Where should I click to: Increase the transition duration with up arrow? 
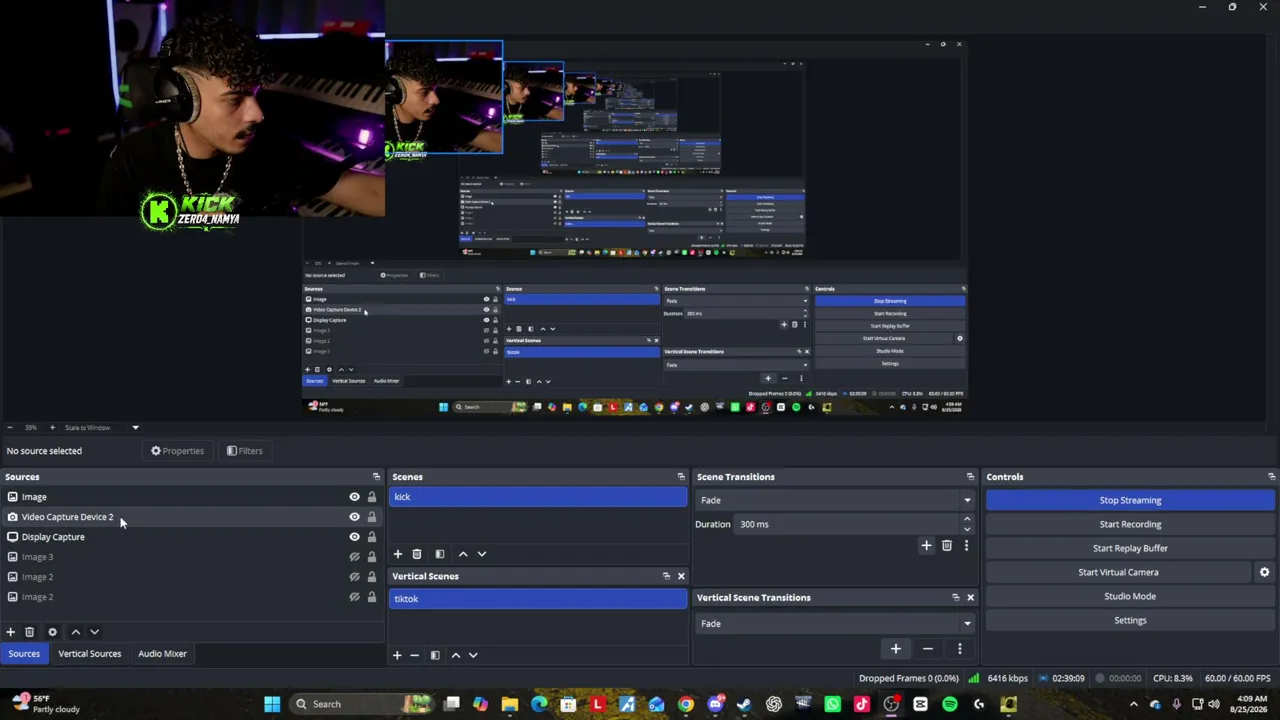[x=966, y=519]
